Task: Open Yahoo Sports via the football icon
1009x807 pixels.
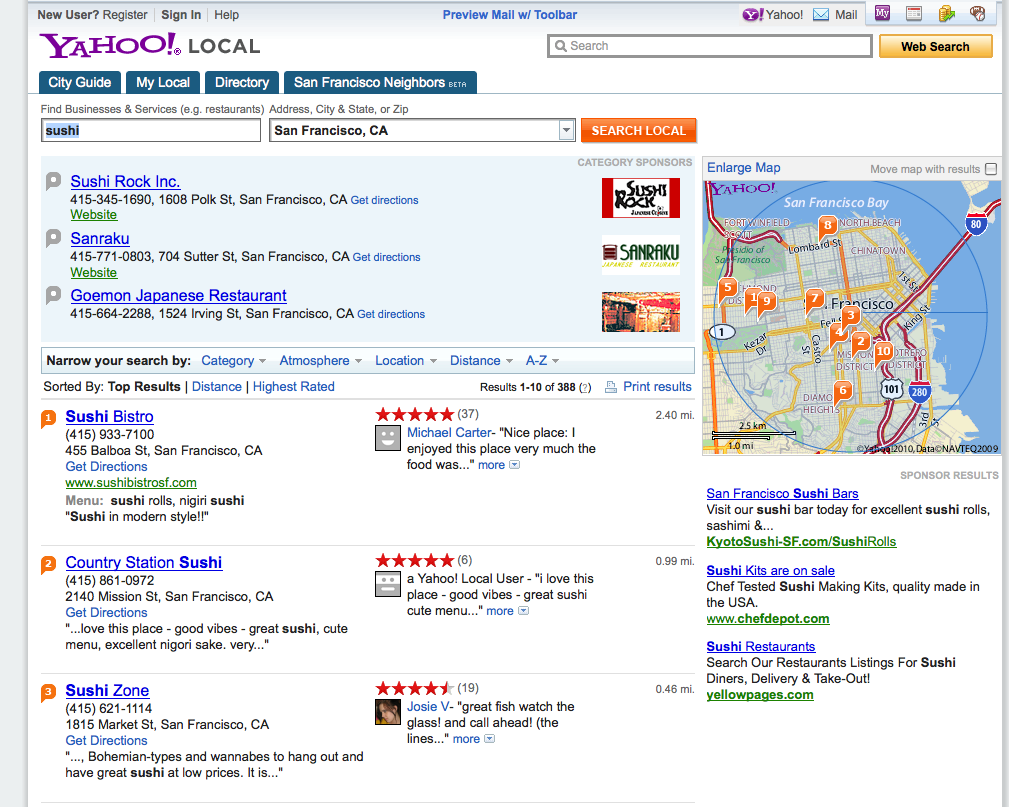Action: 979,13
